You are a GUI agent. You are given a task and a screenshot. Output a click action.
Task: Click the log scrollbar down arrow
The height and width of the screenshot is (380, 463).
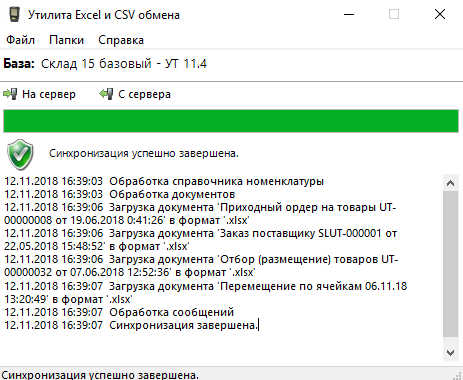[450, 353]
